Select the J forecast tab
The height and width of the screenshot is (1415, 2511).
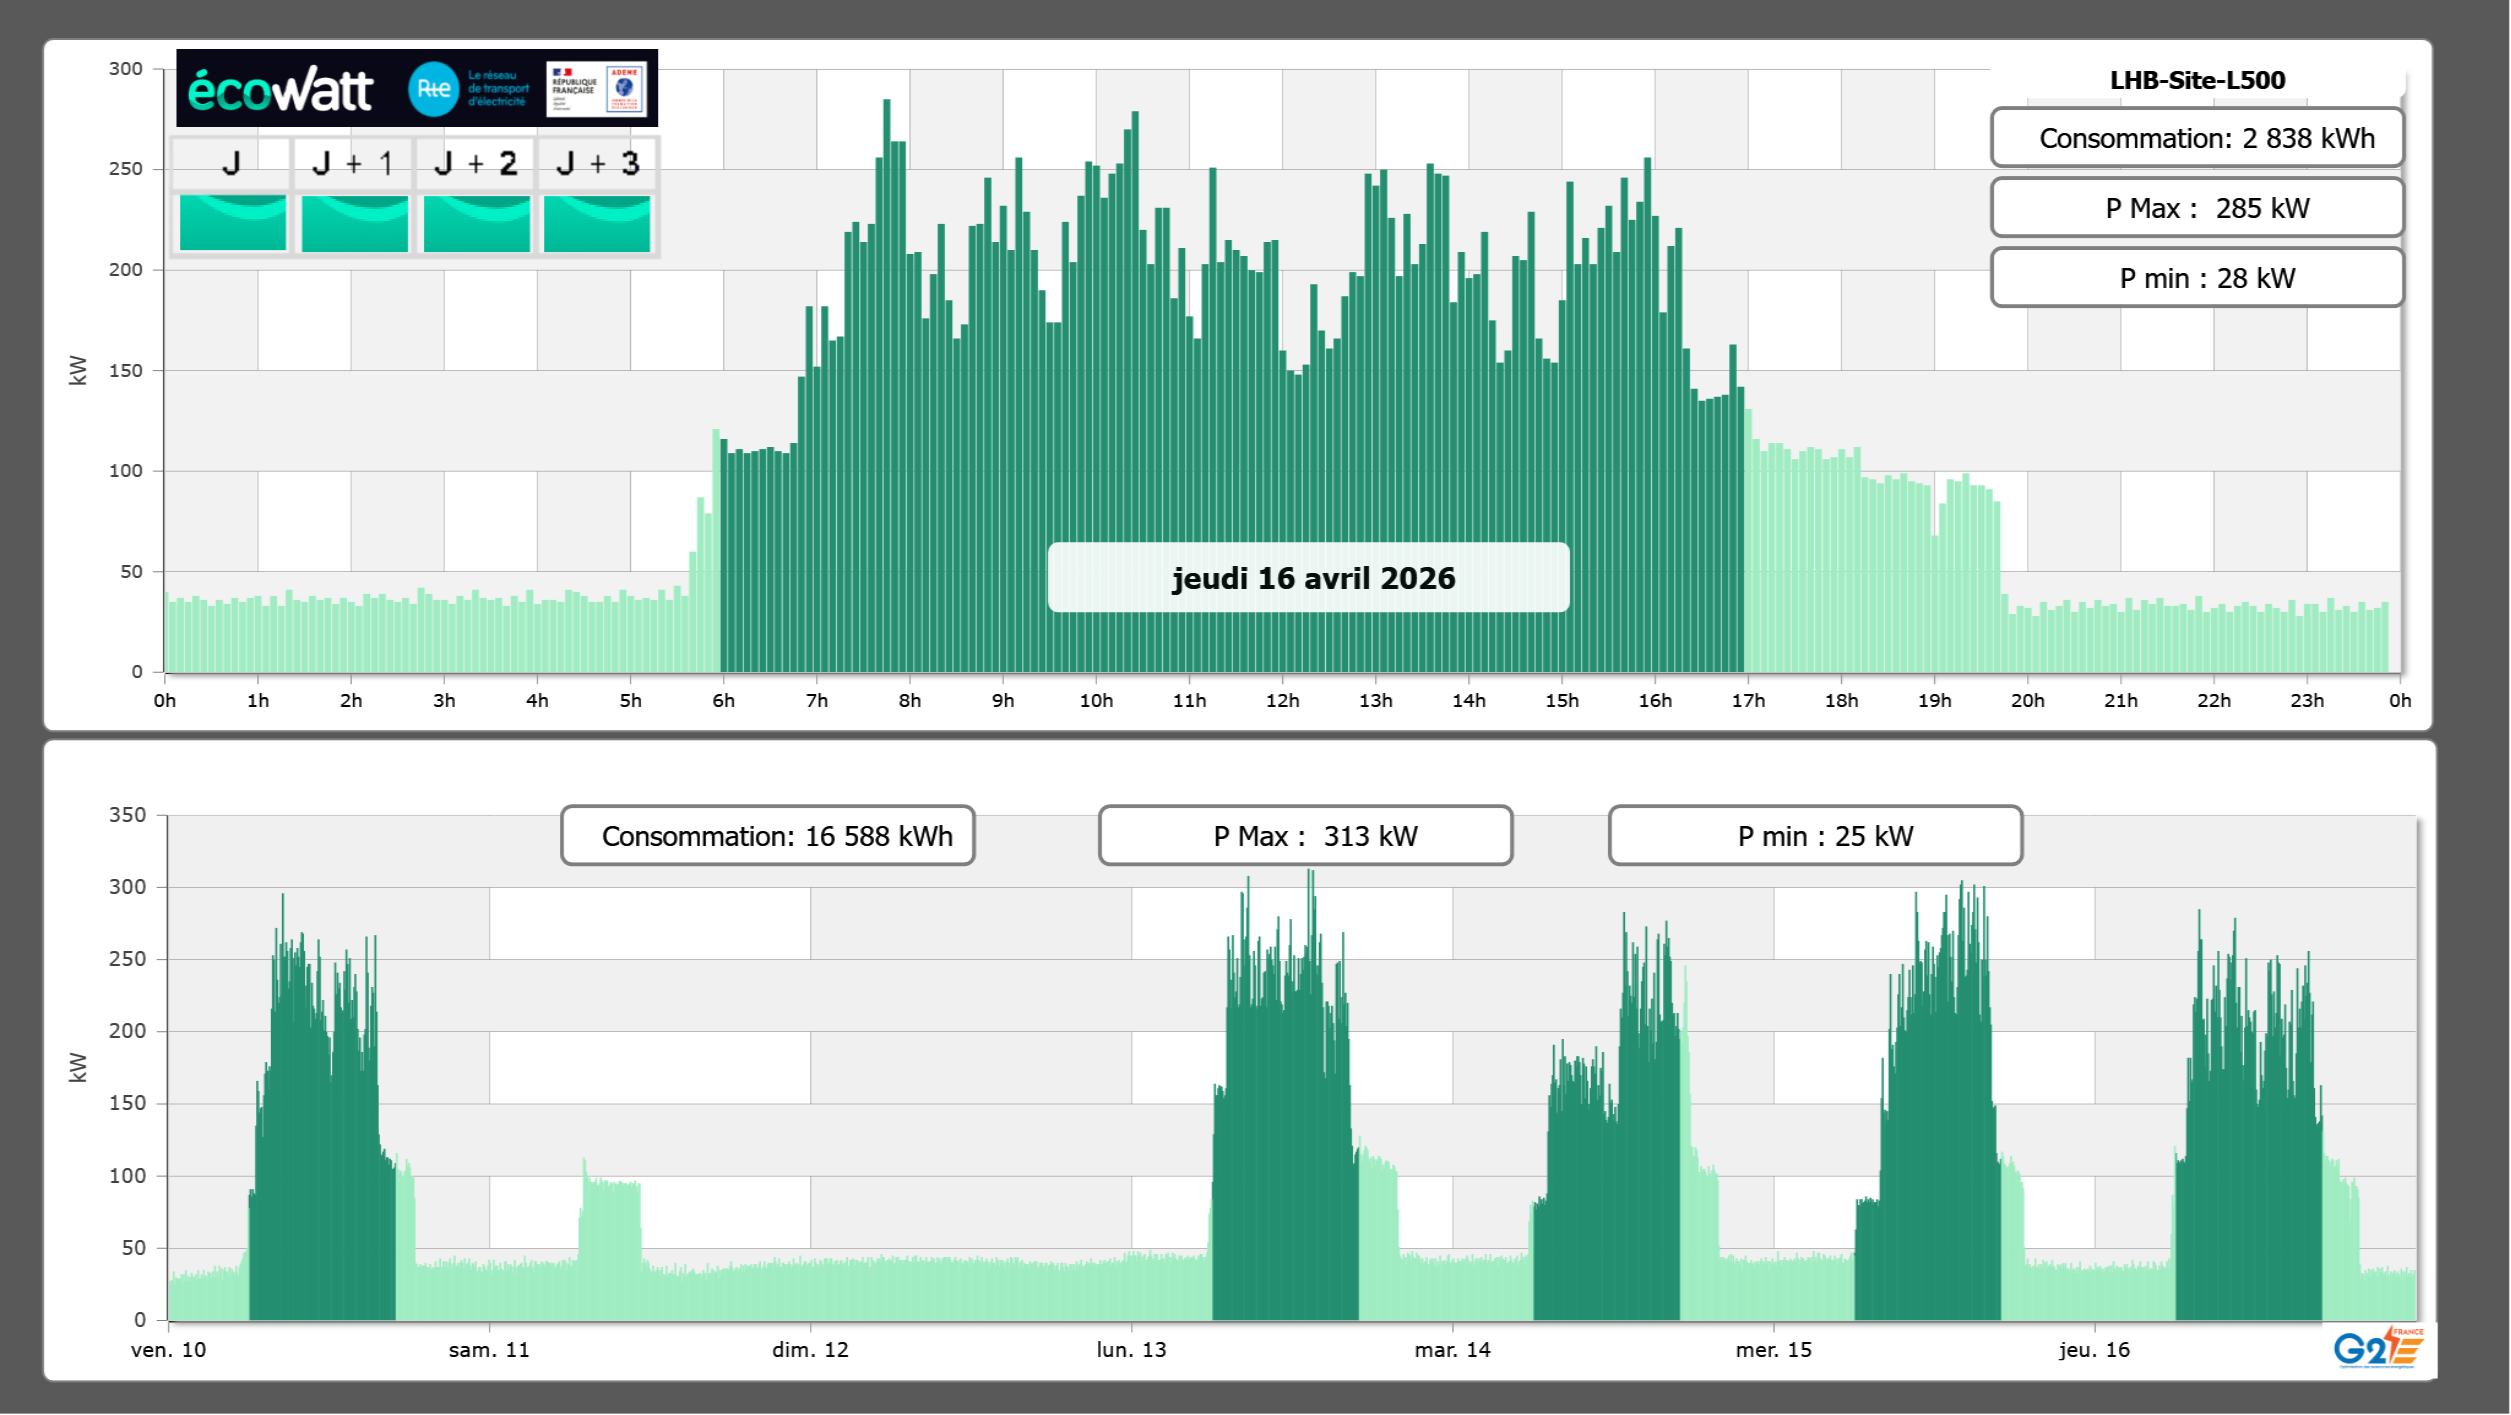231,163
